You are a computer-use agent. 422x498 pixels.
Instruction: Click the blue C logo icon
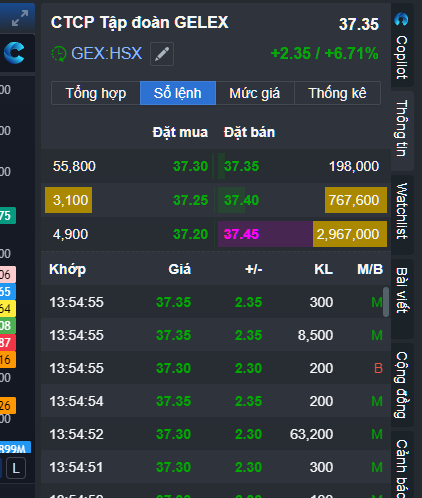14,53
